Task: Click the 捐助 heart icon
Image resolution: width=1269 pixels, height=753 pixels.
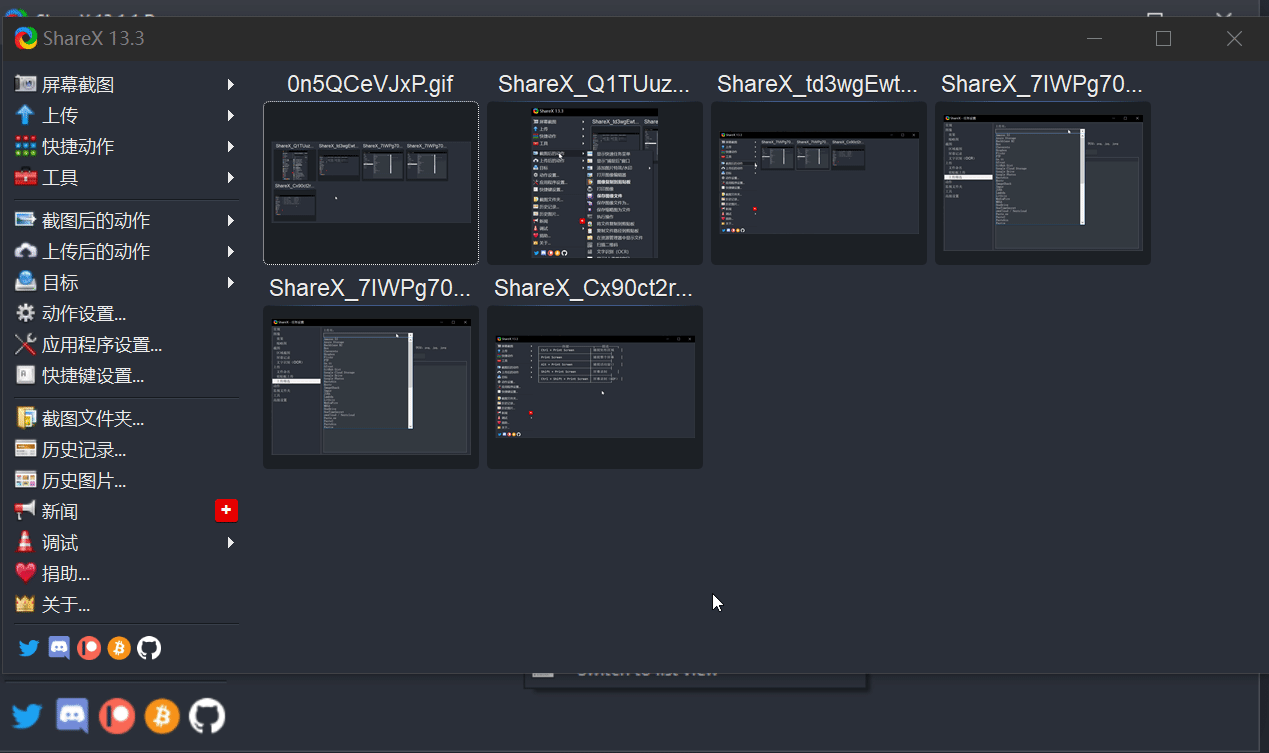Action: [26, 574]
